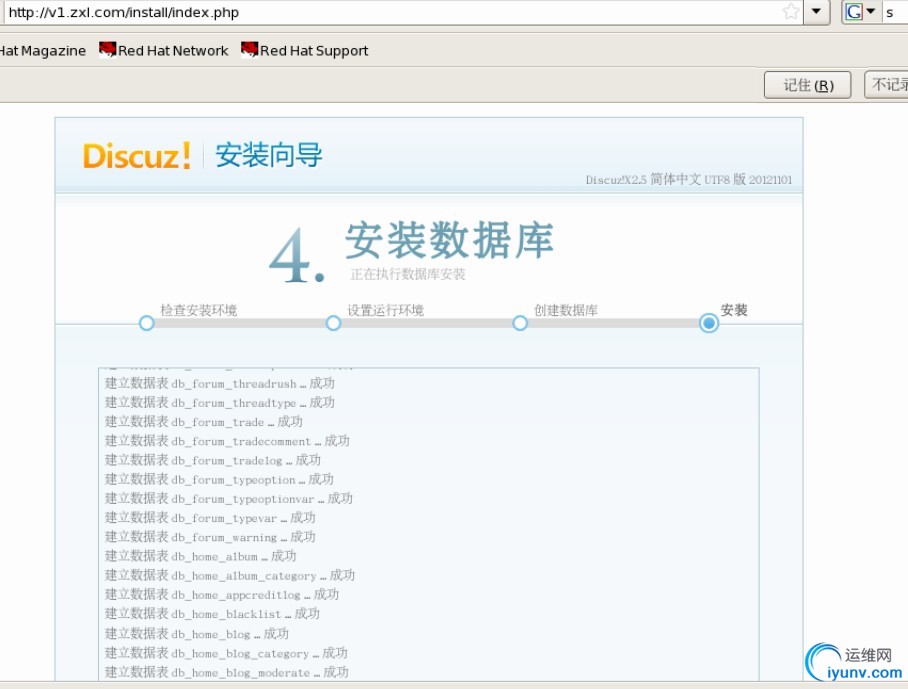
Task: Select the db_home_blog_moderate log line
Action: [227, 672]
